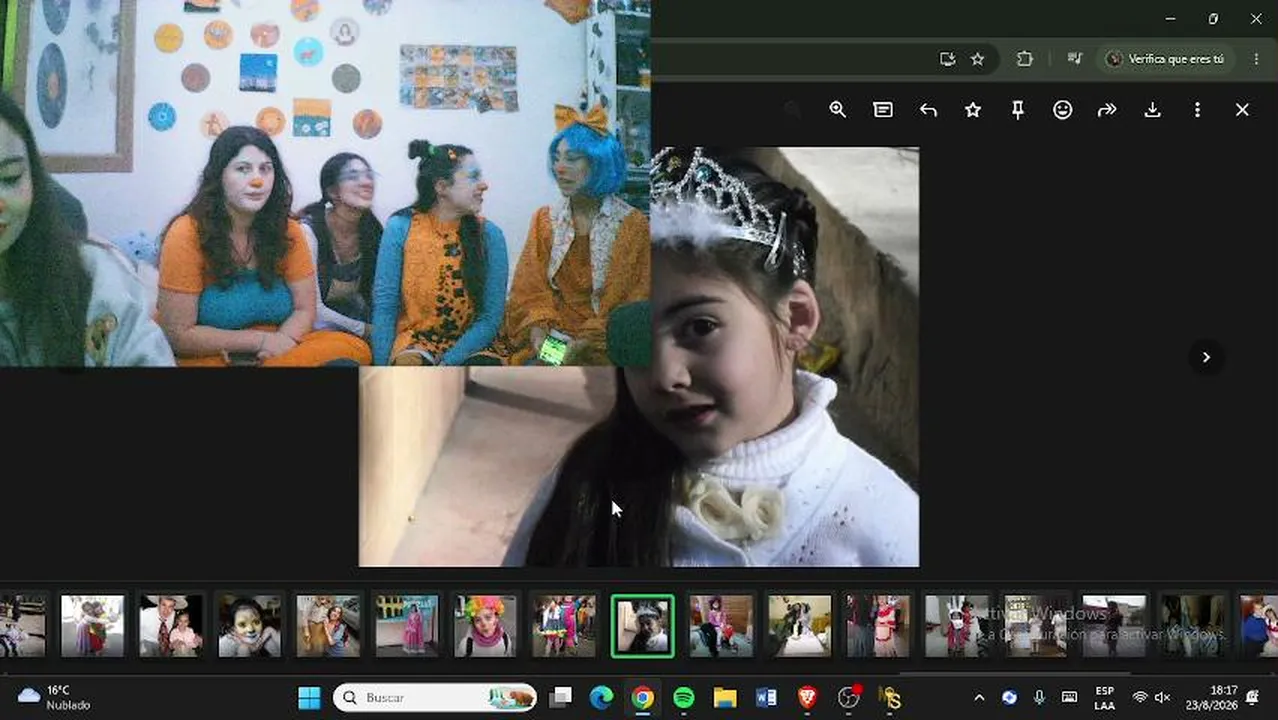Click the Buscar taskbar search box
1278x720 pixels.
point(435,697)
